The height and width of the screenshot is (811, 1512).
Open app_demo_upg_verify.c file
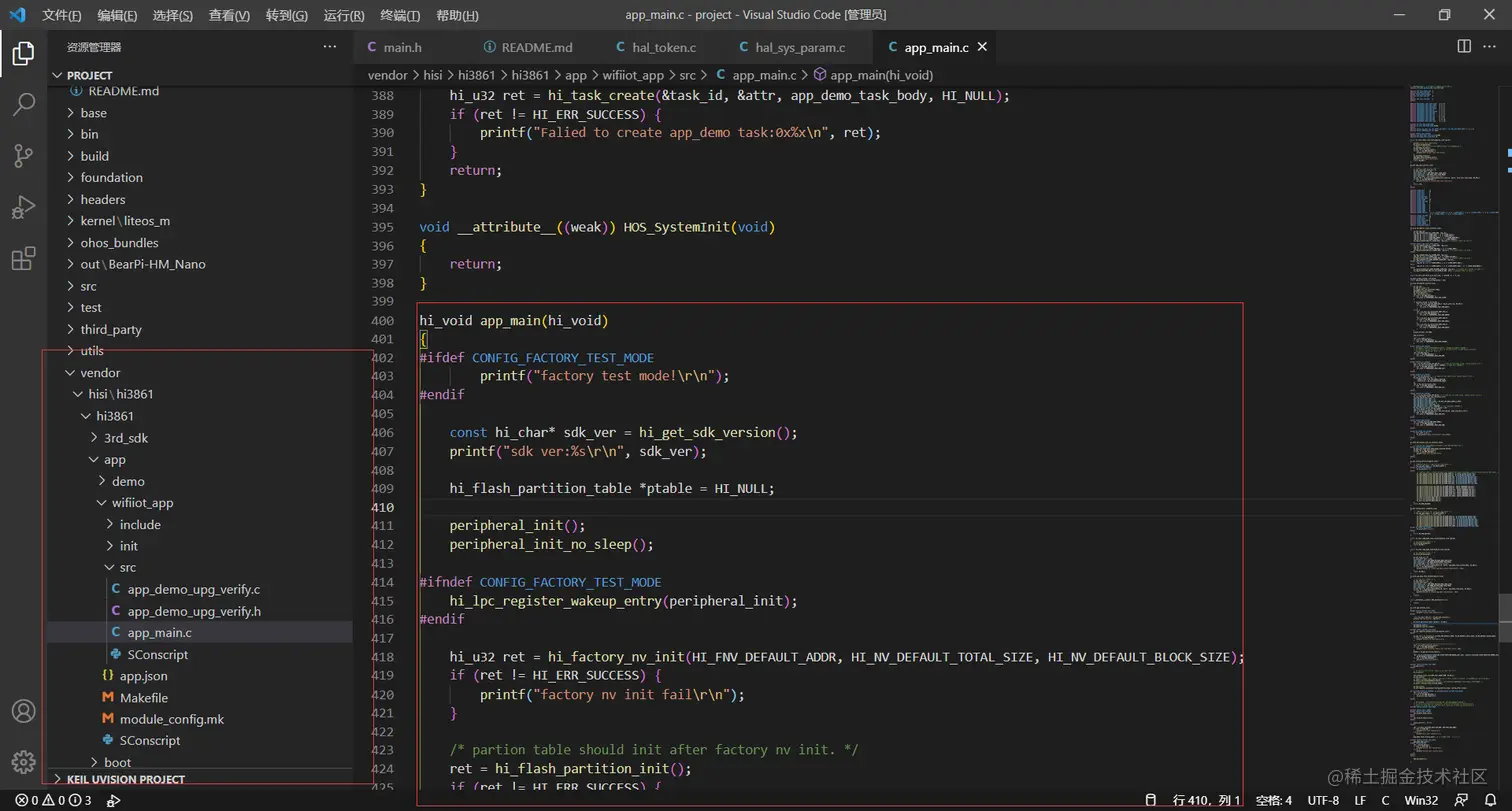(200, 589)
